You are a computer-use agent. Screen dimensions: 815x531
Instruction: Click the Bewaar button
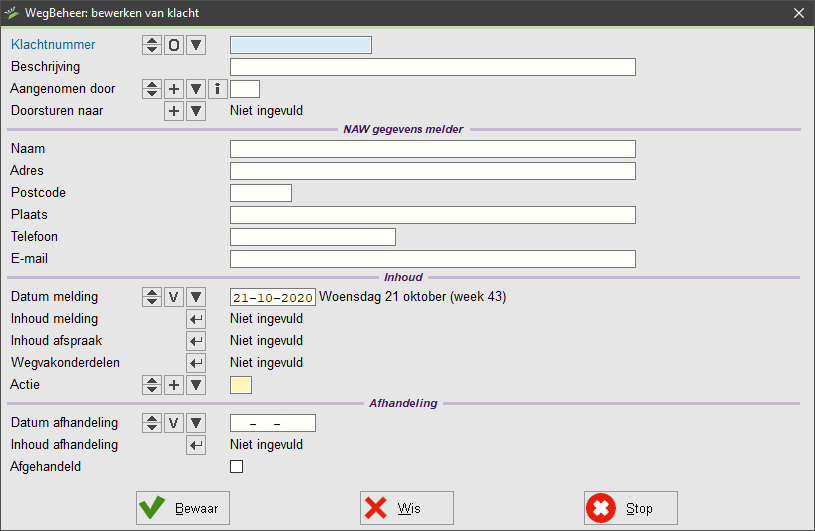click(183, 508)
